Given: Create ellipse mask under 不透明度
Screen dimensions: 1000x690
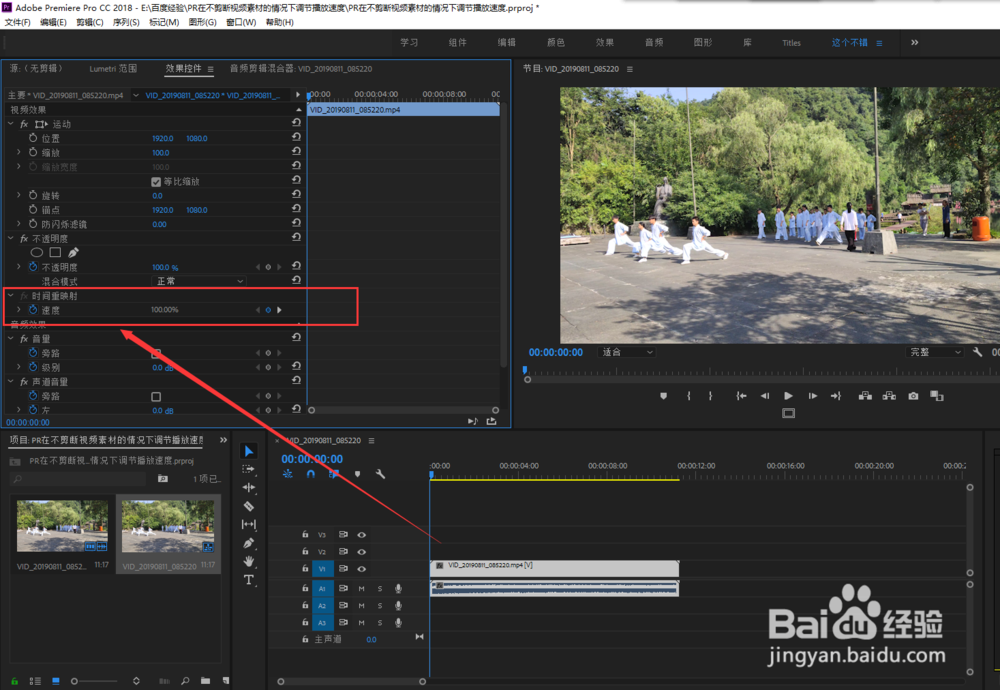Looking at the screenshot, I should [37, 253].
